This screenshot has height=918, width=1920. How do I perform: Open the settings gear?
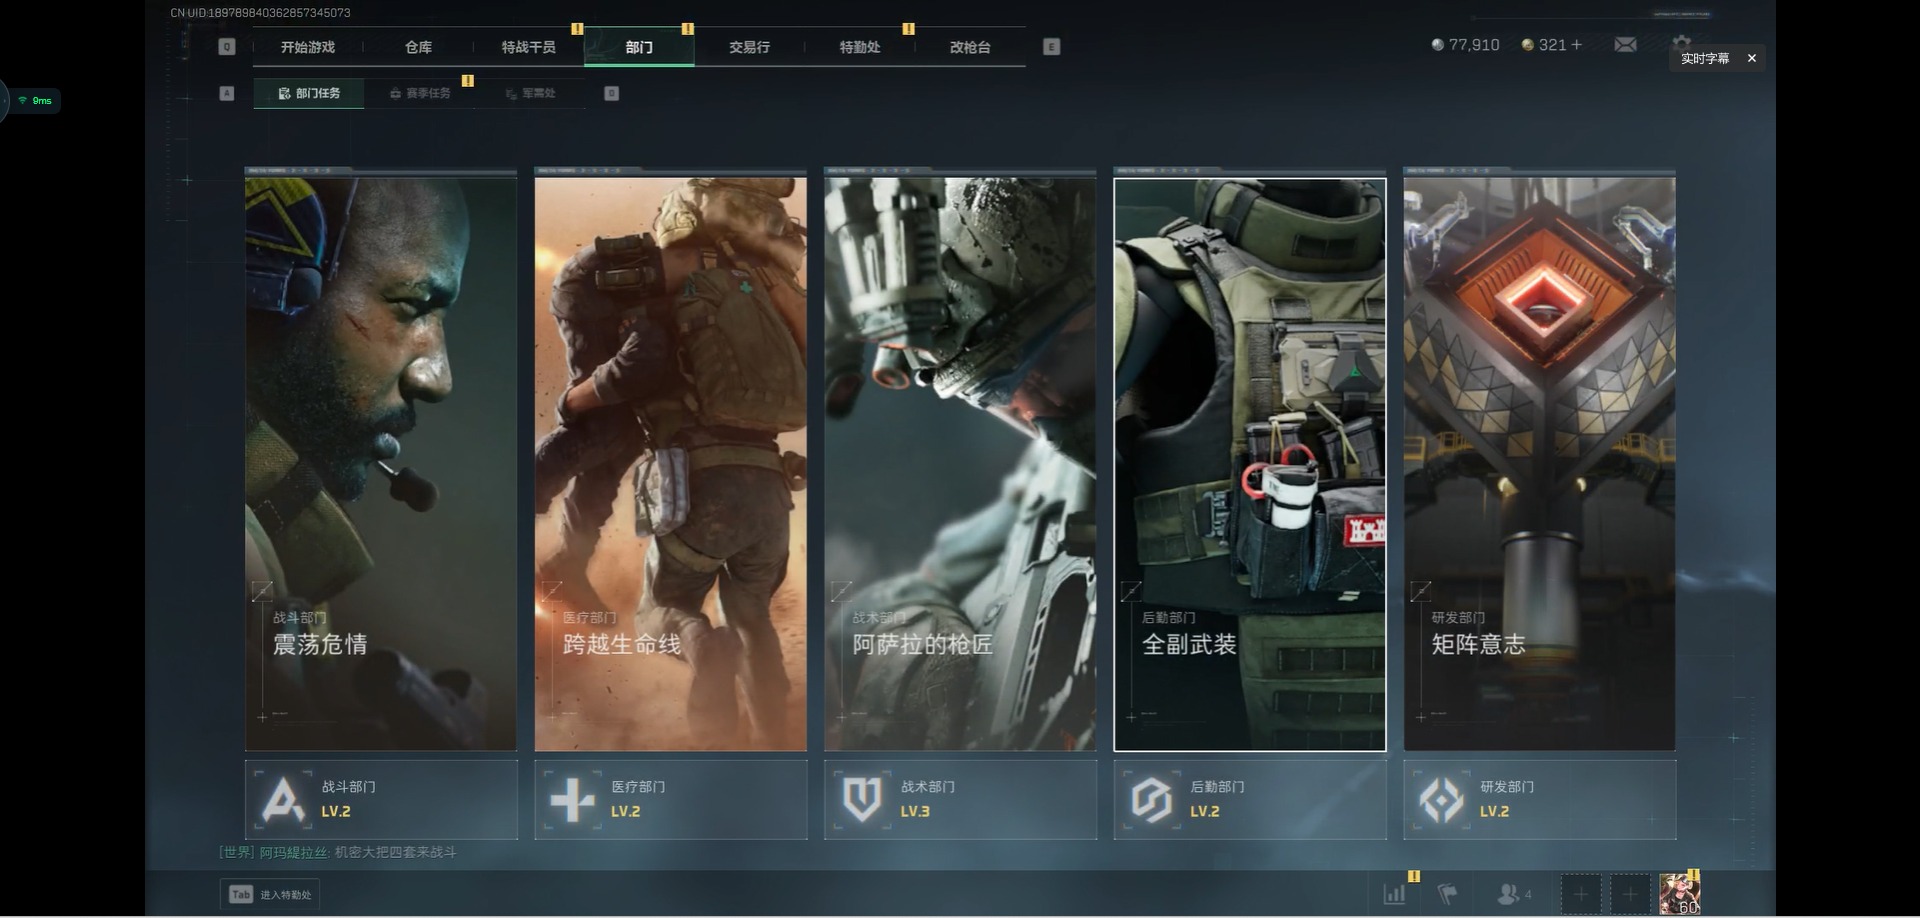[x=1681, y=42]
